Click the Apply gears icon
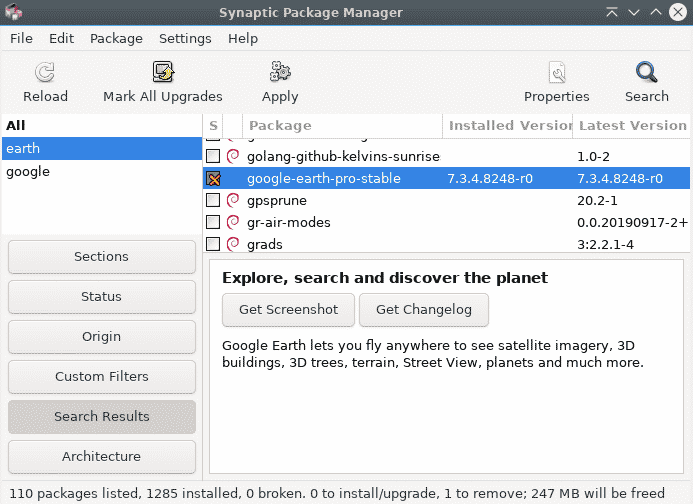693x504 pixels. click(280, 72)
